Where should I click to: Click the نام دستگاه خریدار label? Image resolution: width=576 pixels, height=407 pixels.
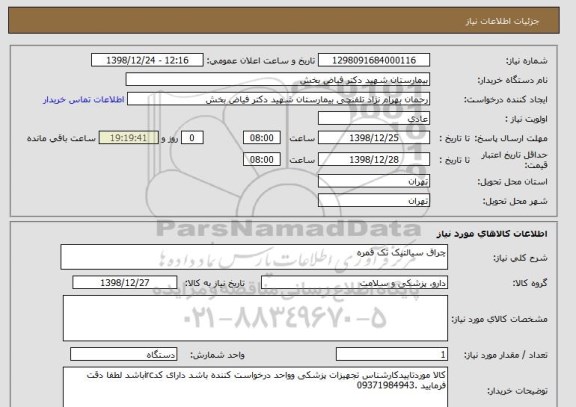point(512,80)
